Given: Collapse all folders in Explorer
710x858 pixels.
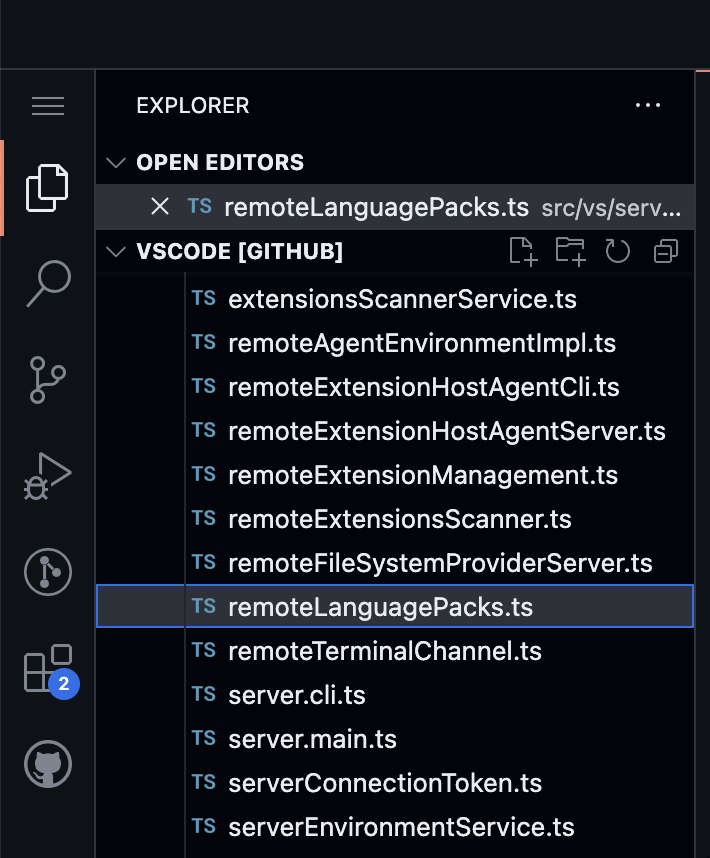Looking at the screenshot, I should point(665,251).
